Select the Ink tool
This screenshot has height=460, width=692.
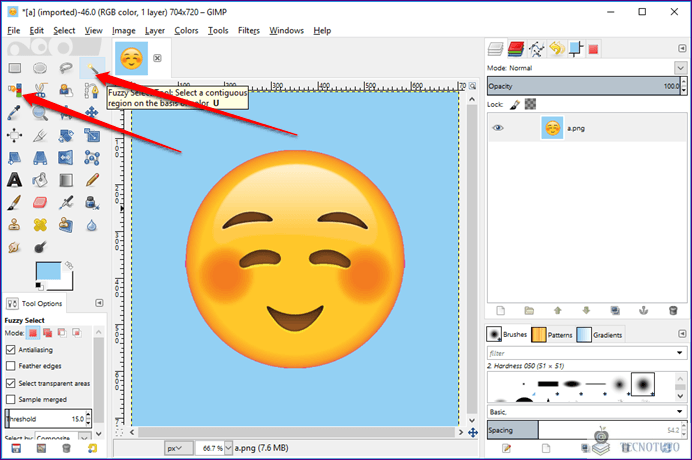(x=92, y=203)
